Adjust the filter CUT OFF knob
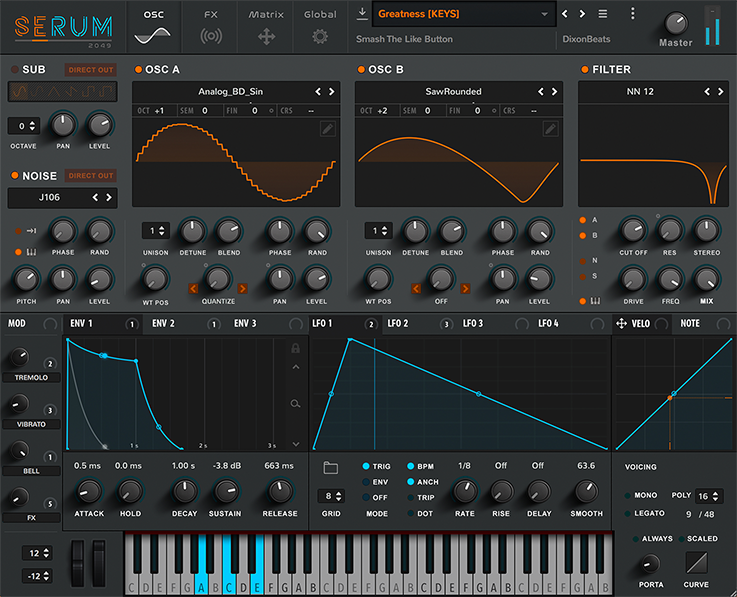Screen dimensions: 737x597 (x=633, y=230)
